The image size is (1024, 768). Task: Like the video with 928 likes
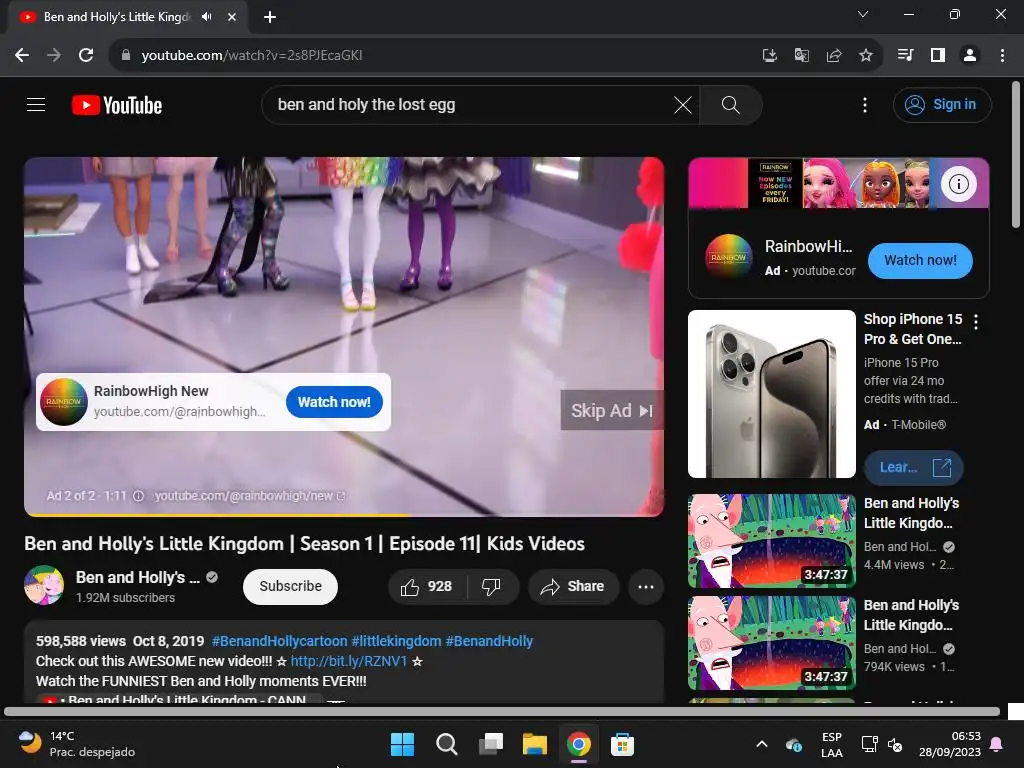click(427, 586)
